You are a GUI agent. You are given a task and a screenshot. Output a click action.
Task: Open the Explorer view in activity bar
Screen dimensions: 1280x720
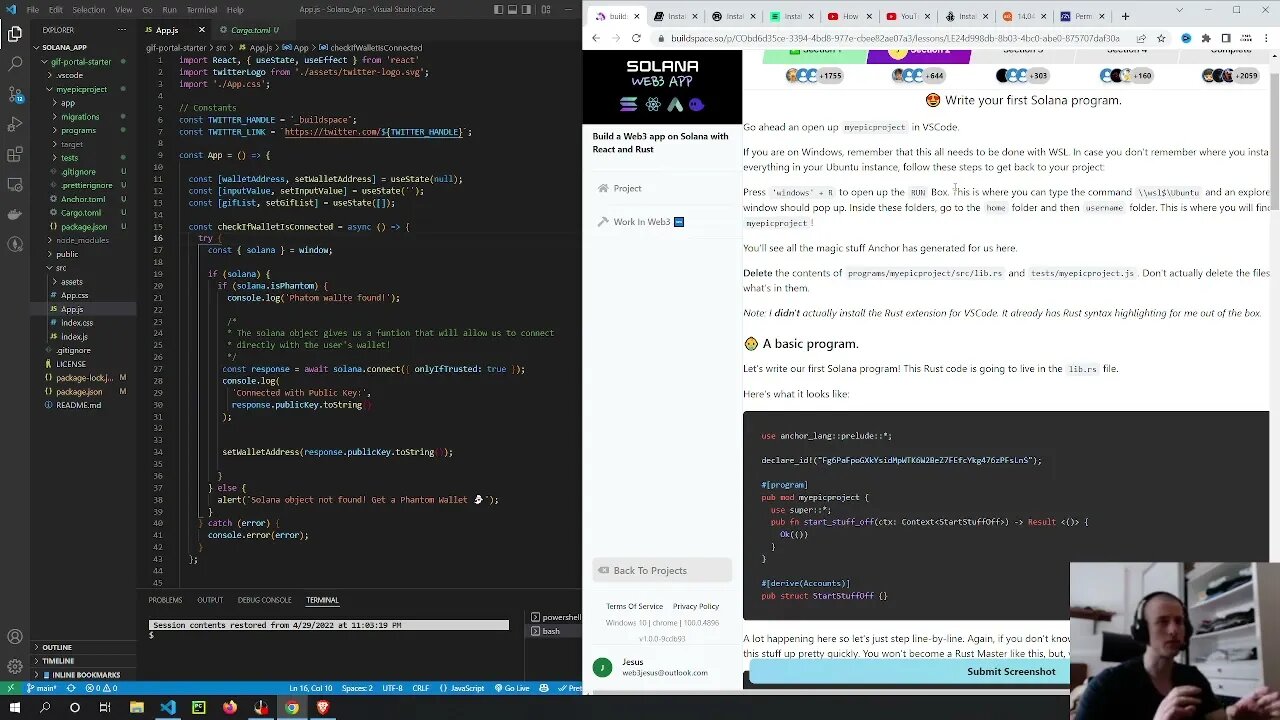coord(15,35)
